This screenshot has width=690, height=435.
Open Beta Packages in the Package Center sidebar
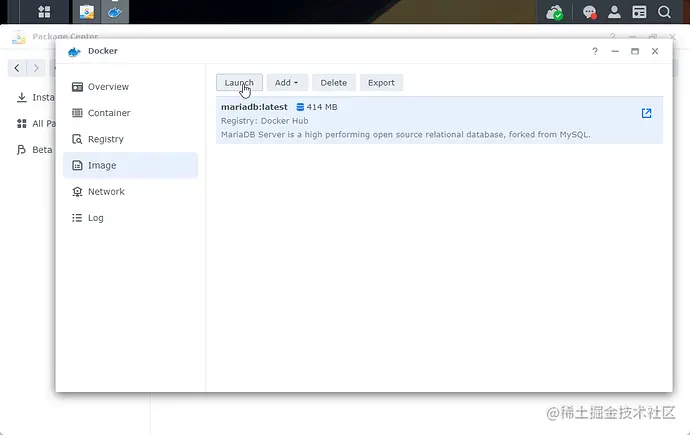34,150
